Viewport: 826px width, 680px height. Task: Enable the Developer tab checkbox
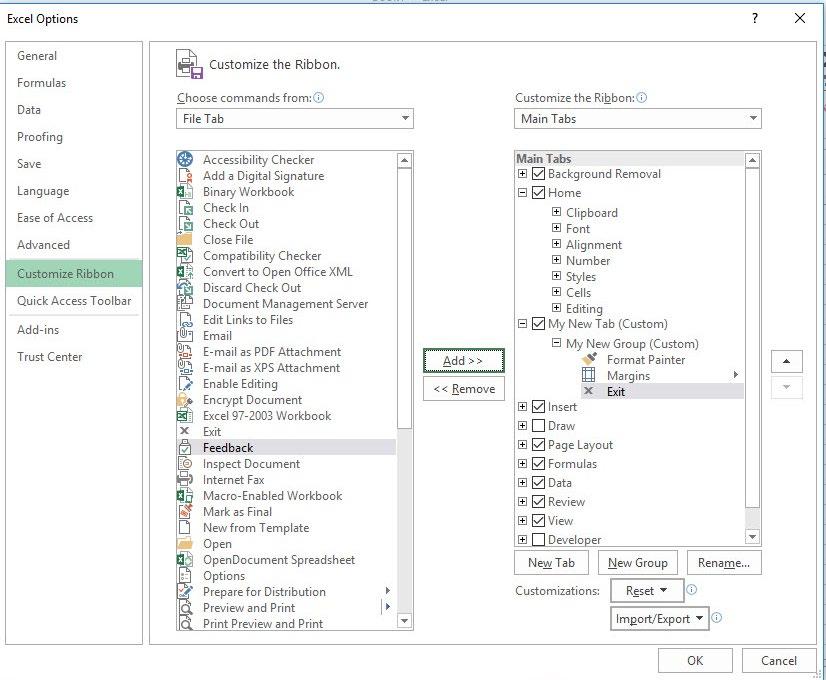pyautogui.click(x=538, y=539)
